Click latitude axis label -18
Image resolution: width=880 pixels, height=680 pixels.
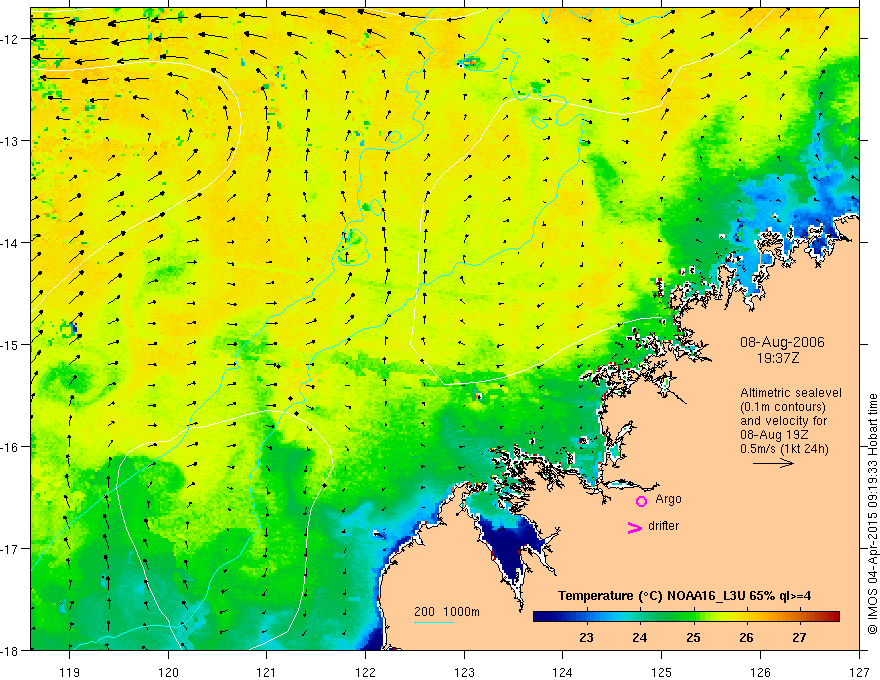(x=10, y=650)
